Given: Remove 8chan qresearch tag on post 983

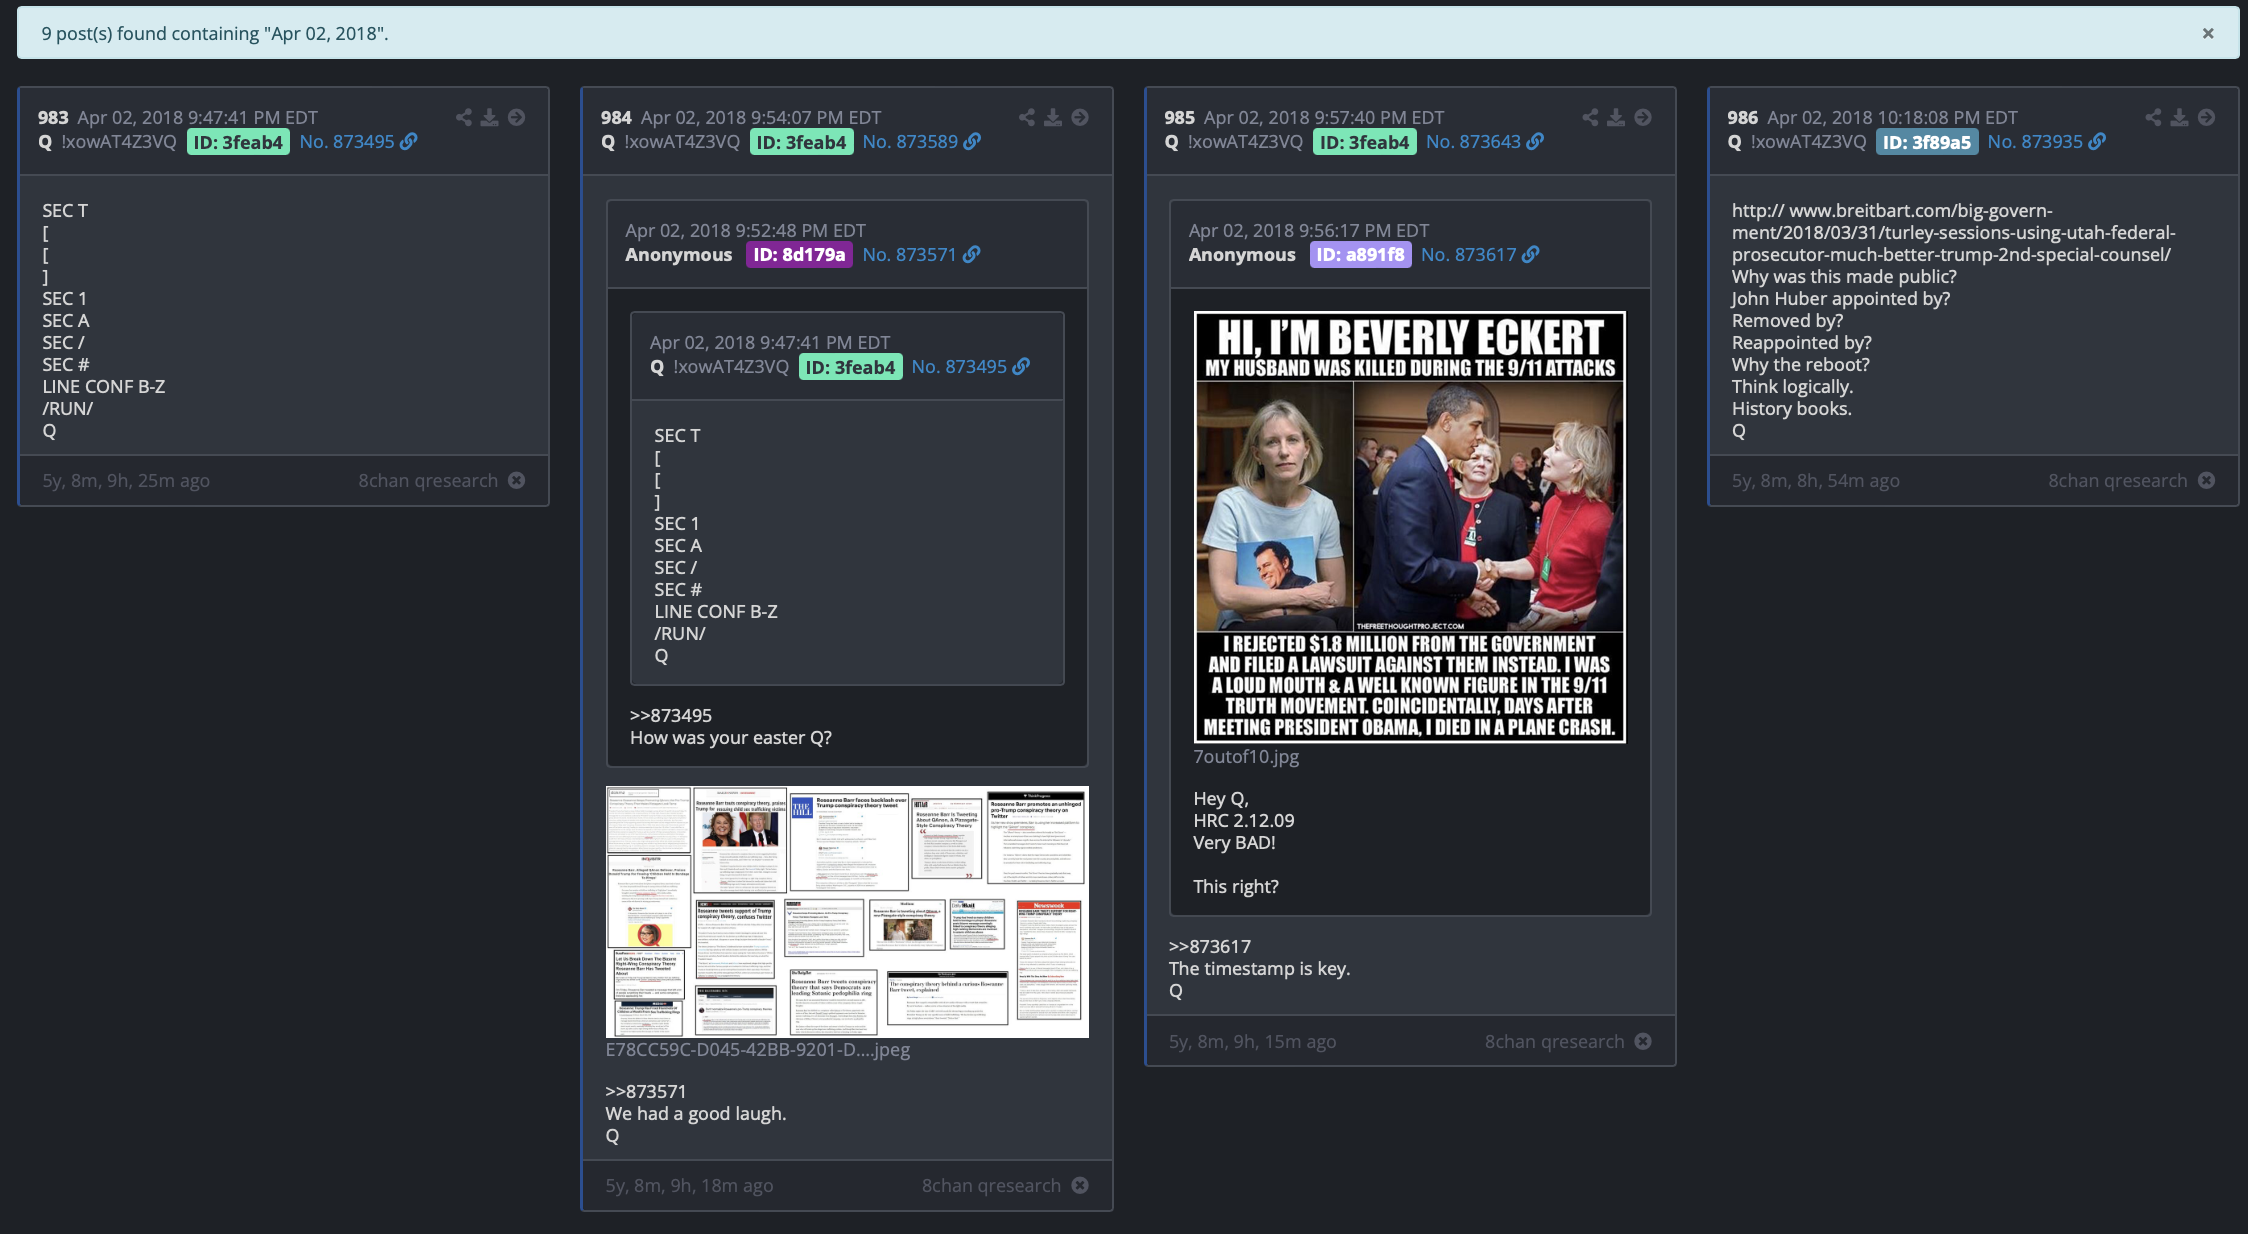Looking at the screenshot, I should (516, 481).
